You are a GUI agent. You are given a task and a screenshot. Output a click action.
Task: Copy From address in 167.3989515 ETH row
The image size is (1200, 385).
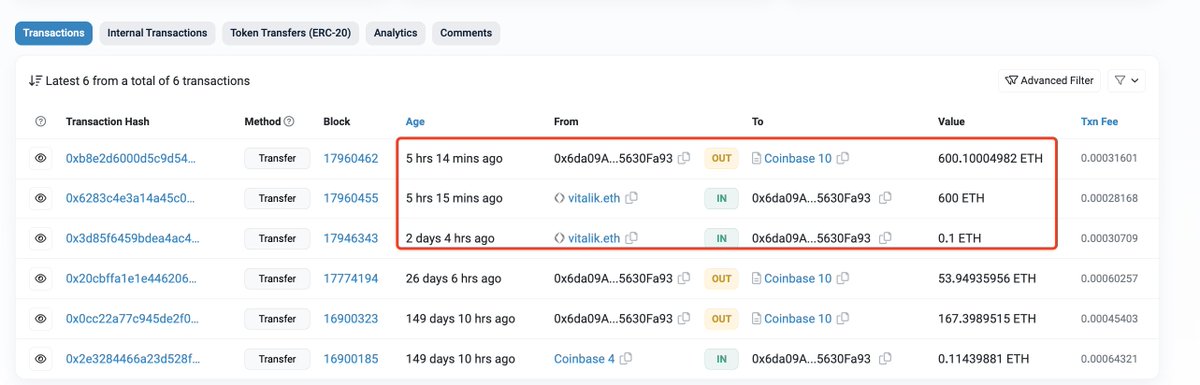tap(684, 318)
